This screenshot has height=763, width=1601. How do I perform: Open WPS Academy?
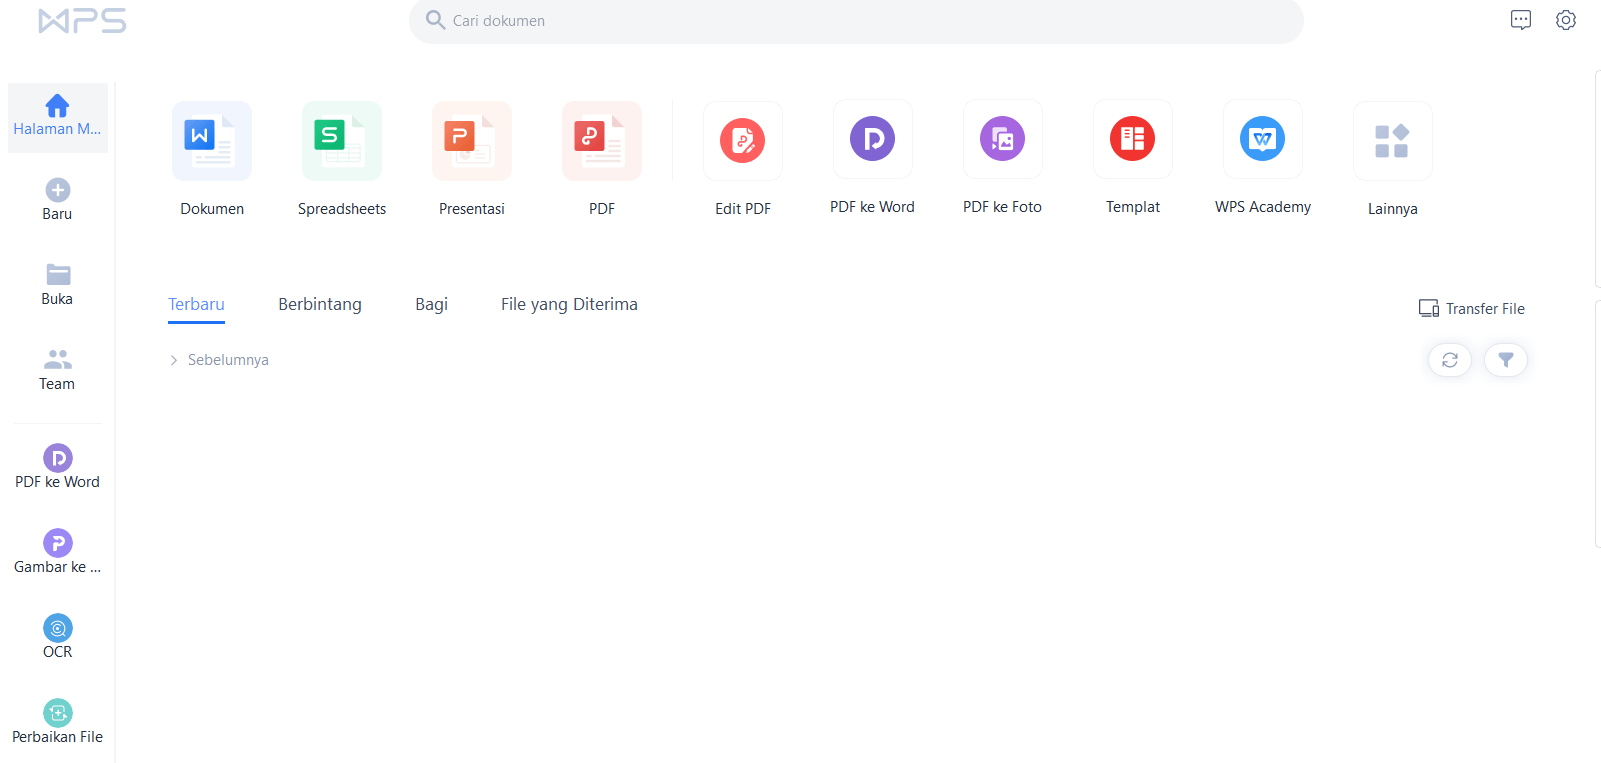[x=1263, y=140]
